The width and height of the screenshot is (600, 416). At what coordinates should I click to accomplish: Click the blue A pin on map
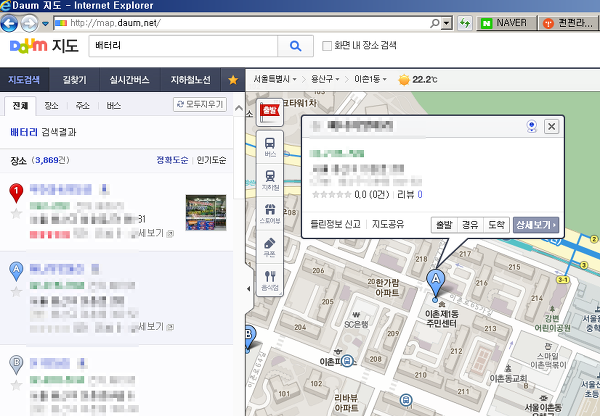435,284
